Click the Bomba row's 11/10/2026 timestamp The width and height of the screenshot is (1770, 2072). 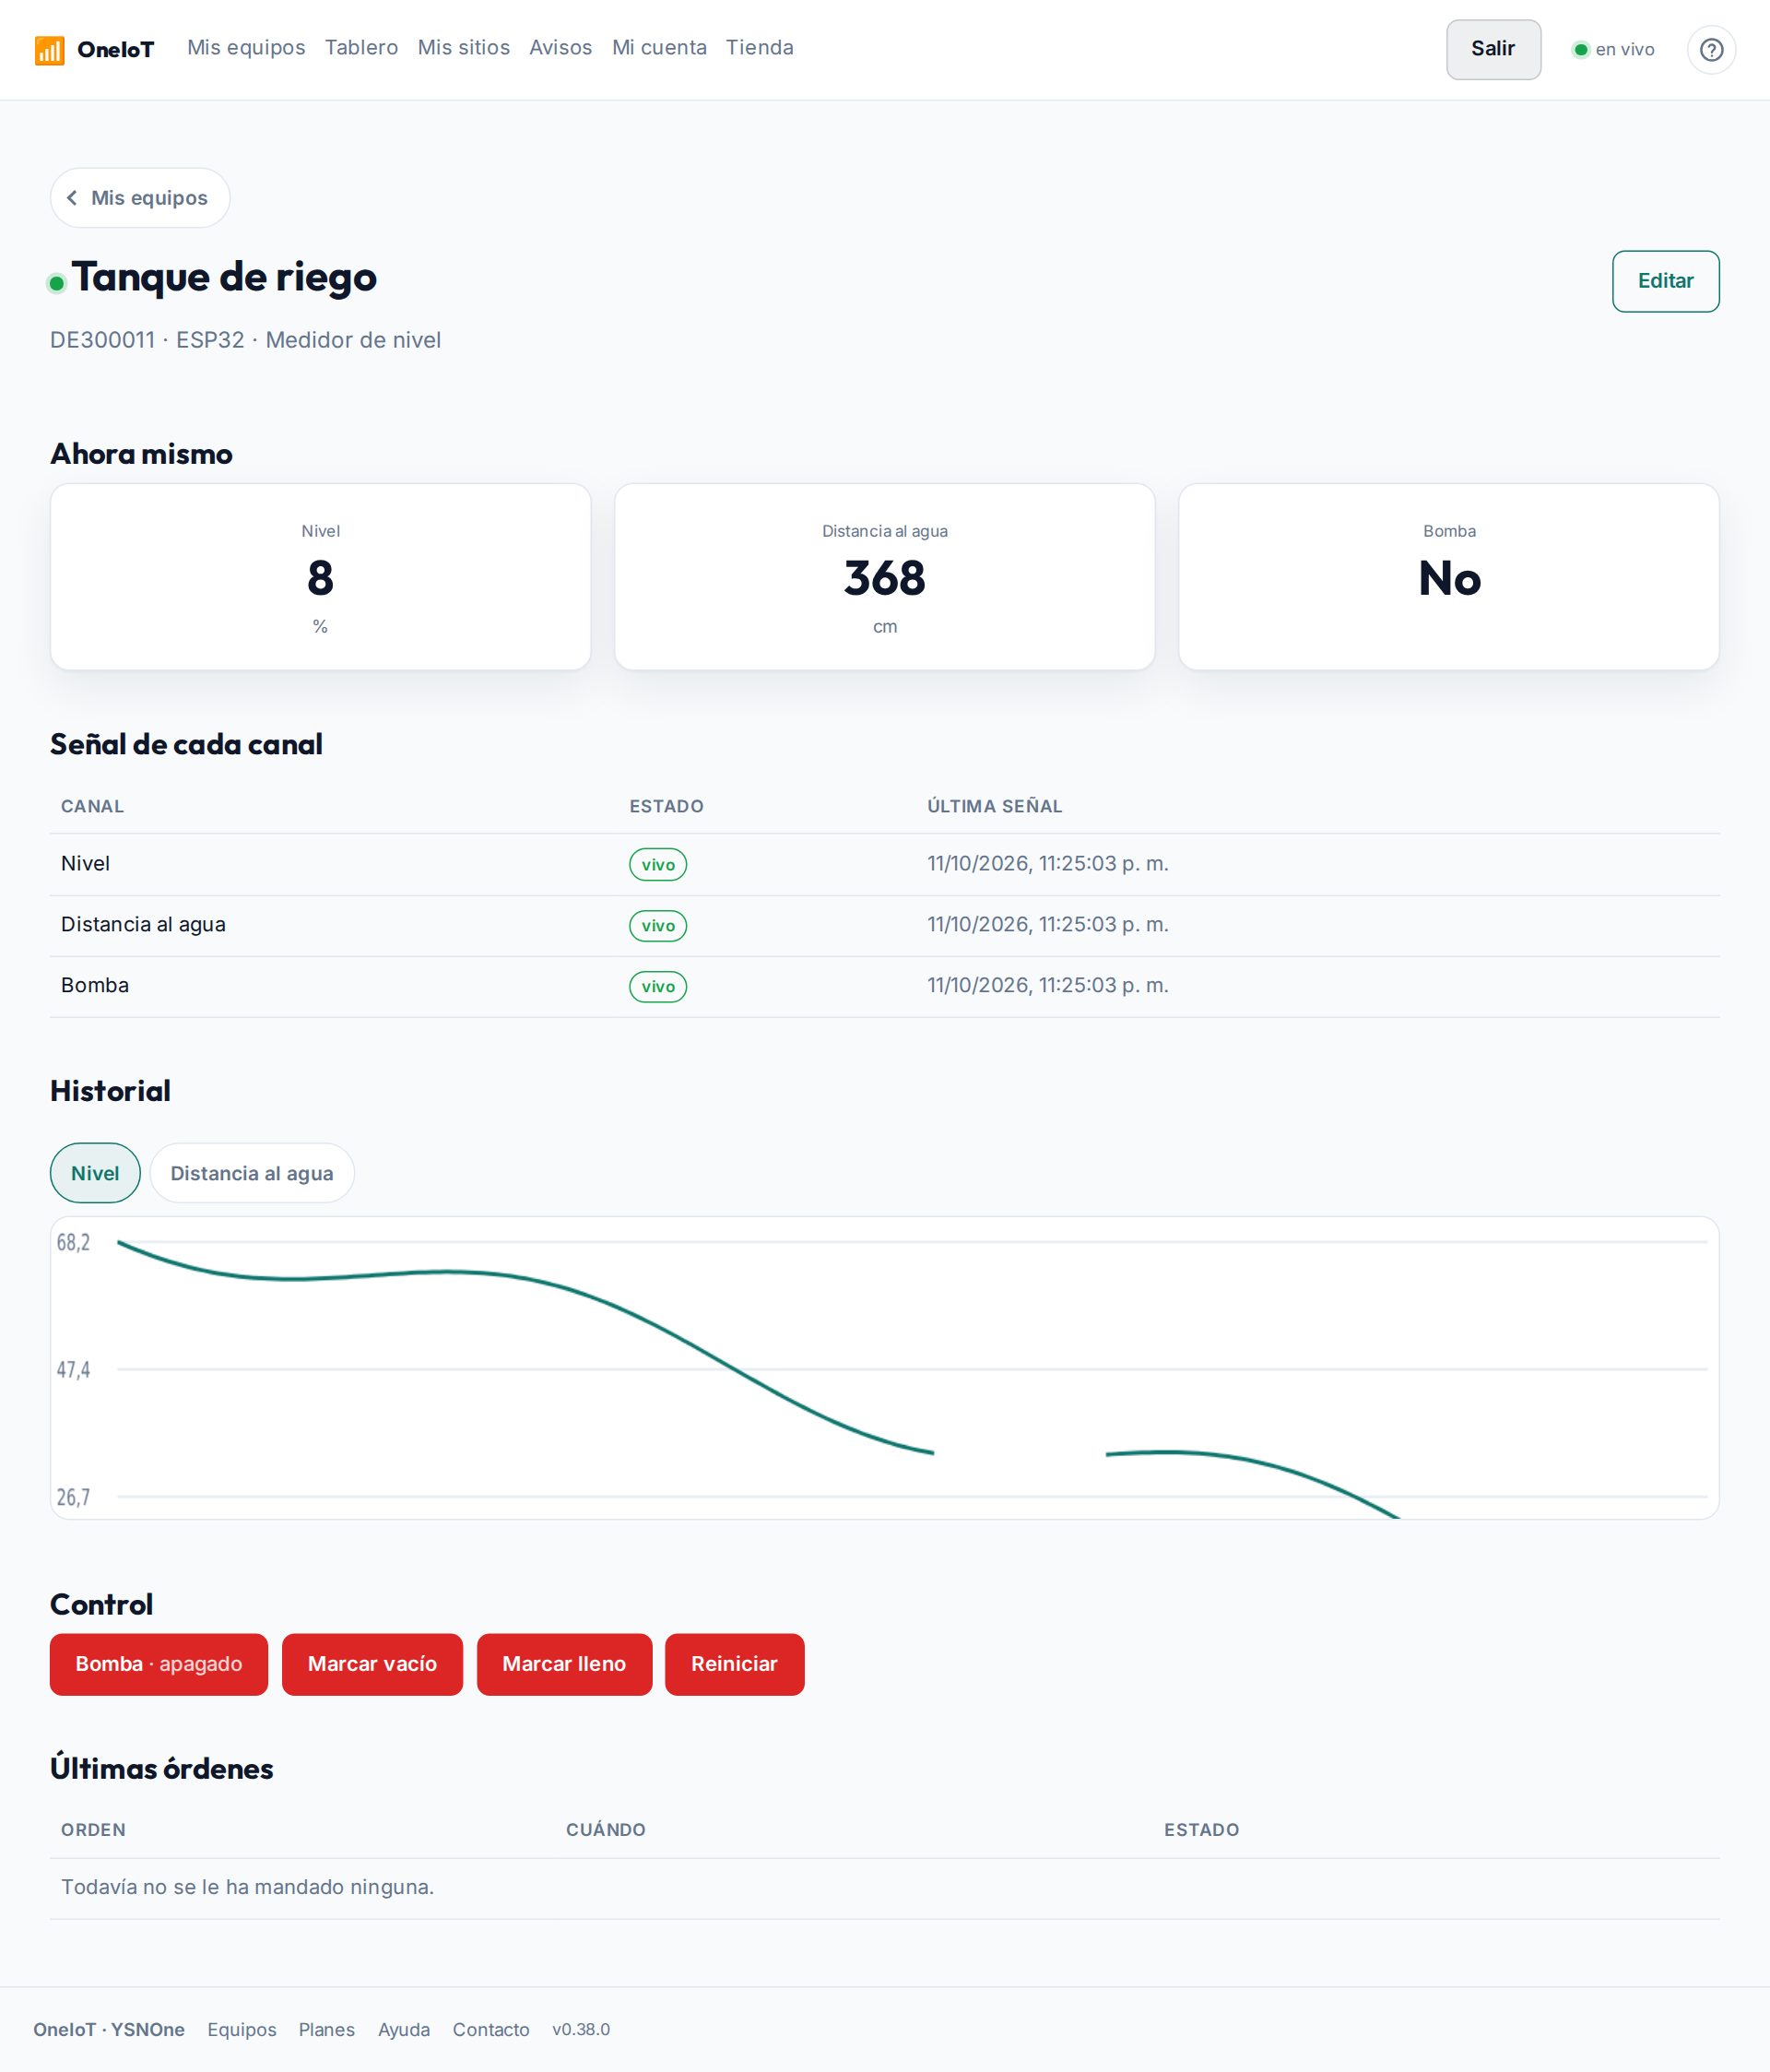coord(1048,985)
